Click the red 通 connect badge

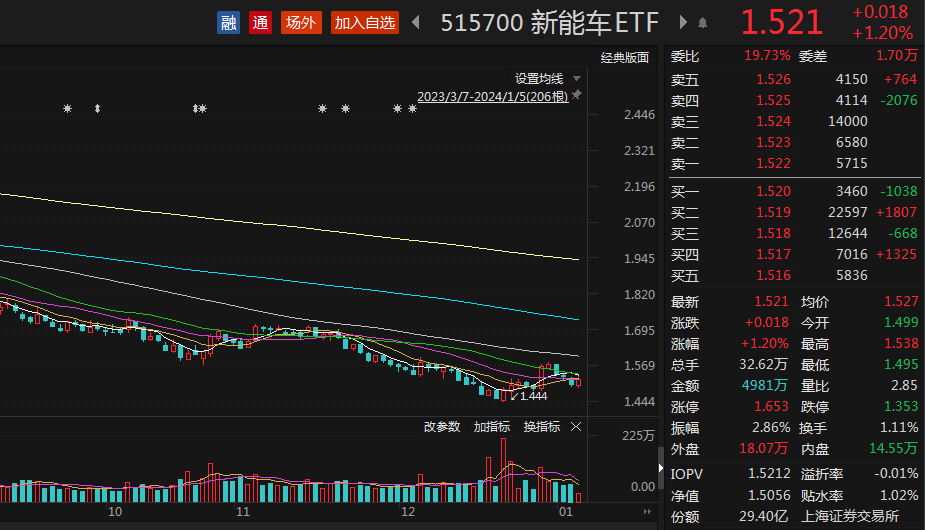[x=261, y=22]
